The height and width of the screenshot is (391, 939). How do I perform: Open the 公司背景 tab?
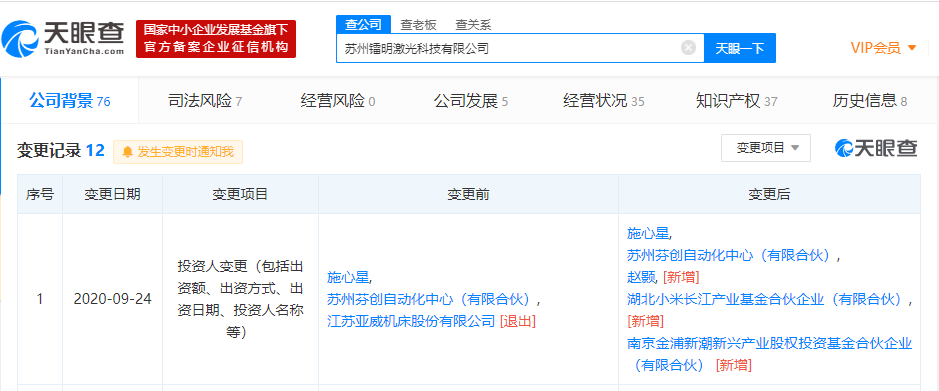click(x=69, y=101)
